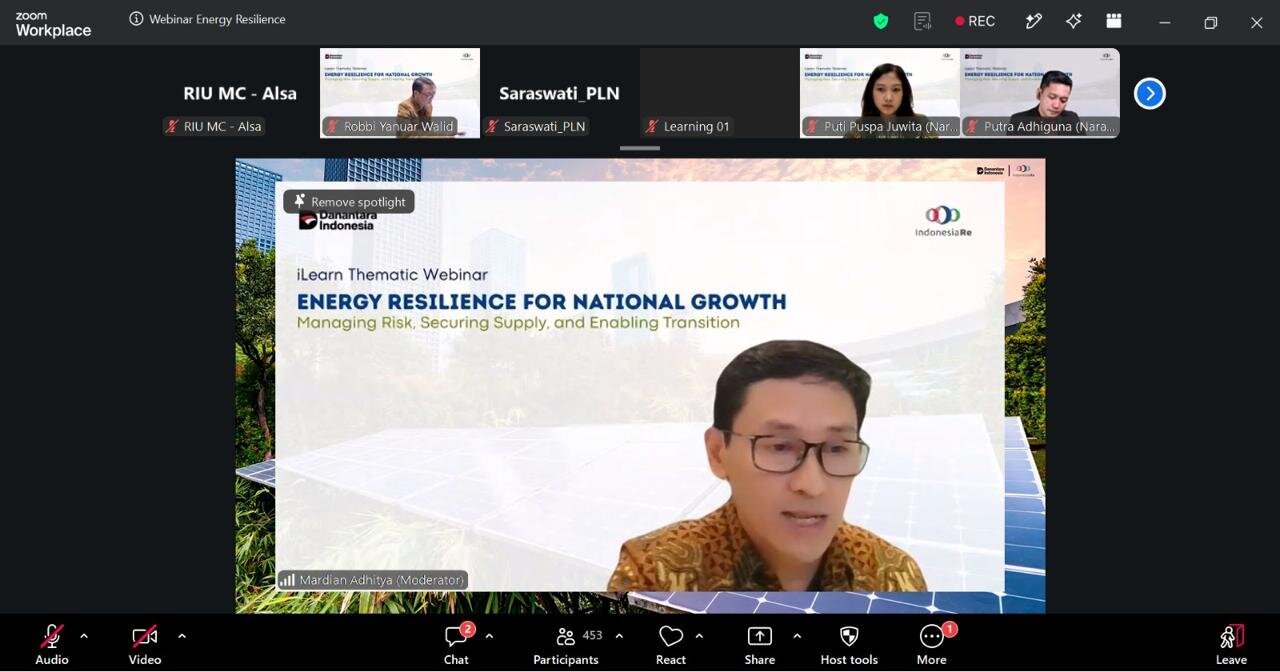Open the AI Companion sparkle icon

[1074, 21]
